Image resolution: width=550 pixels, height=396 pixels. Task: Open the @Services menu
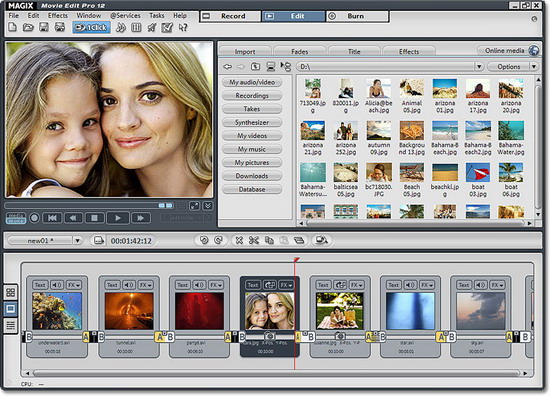tap(125, 15)
